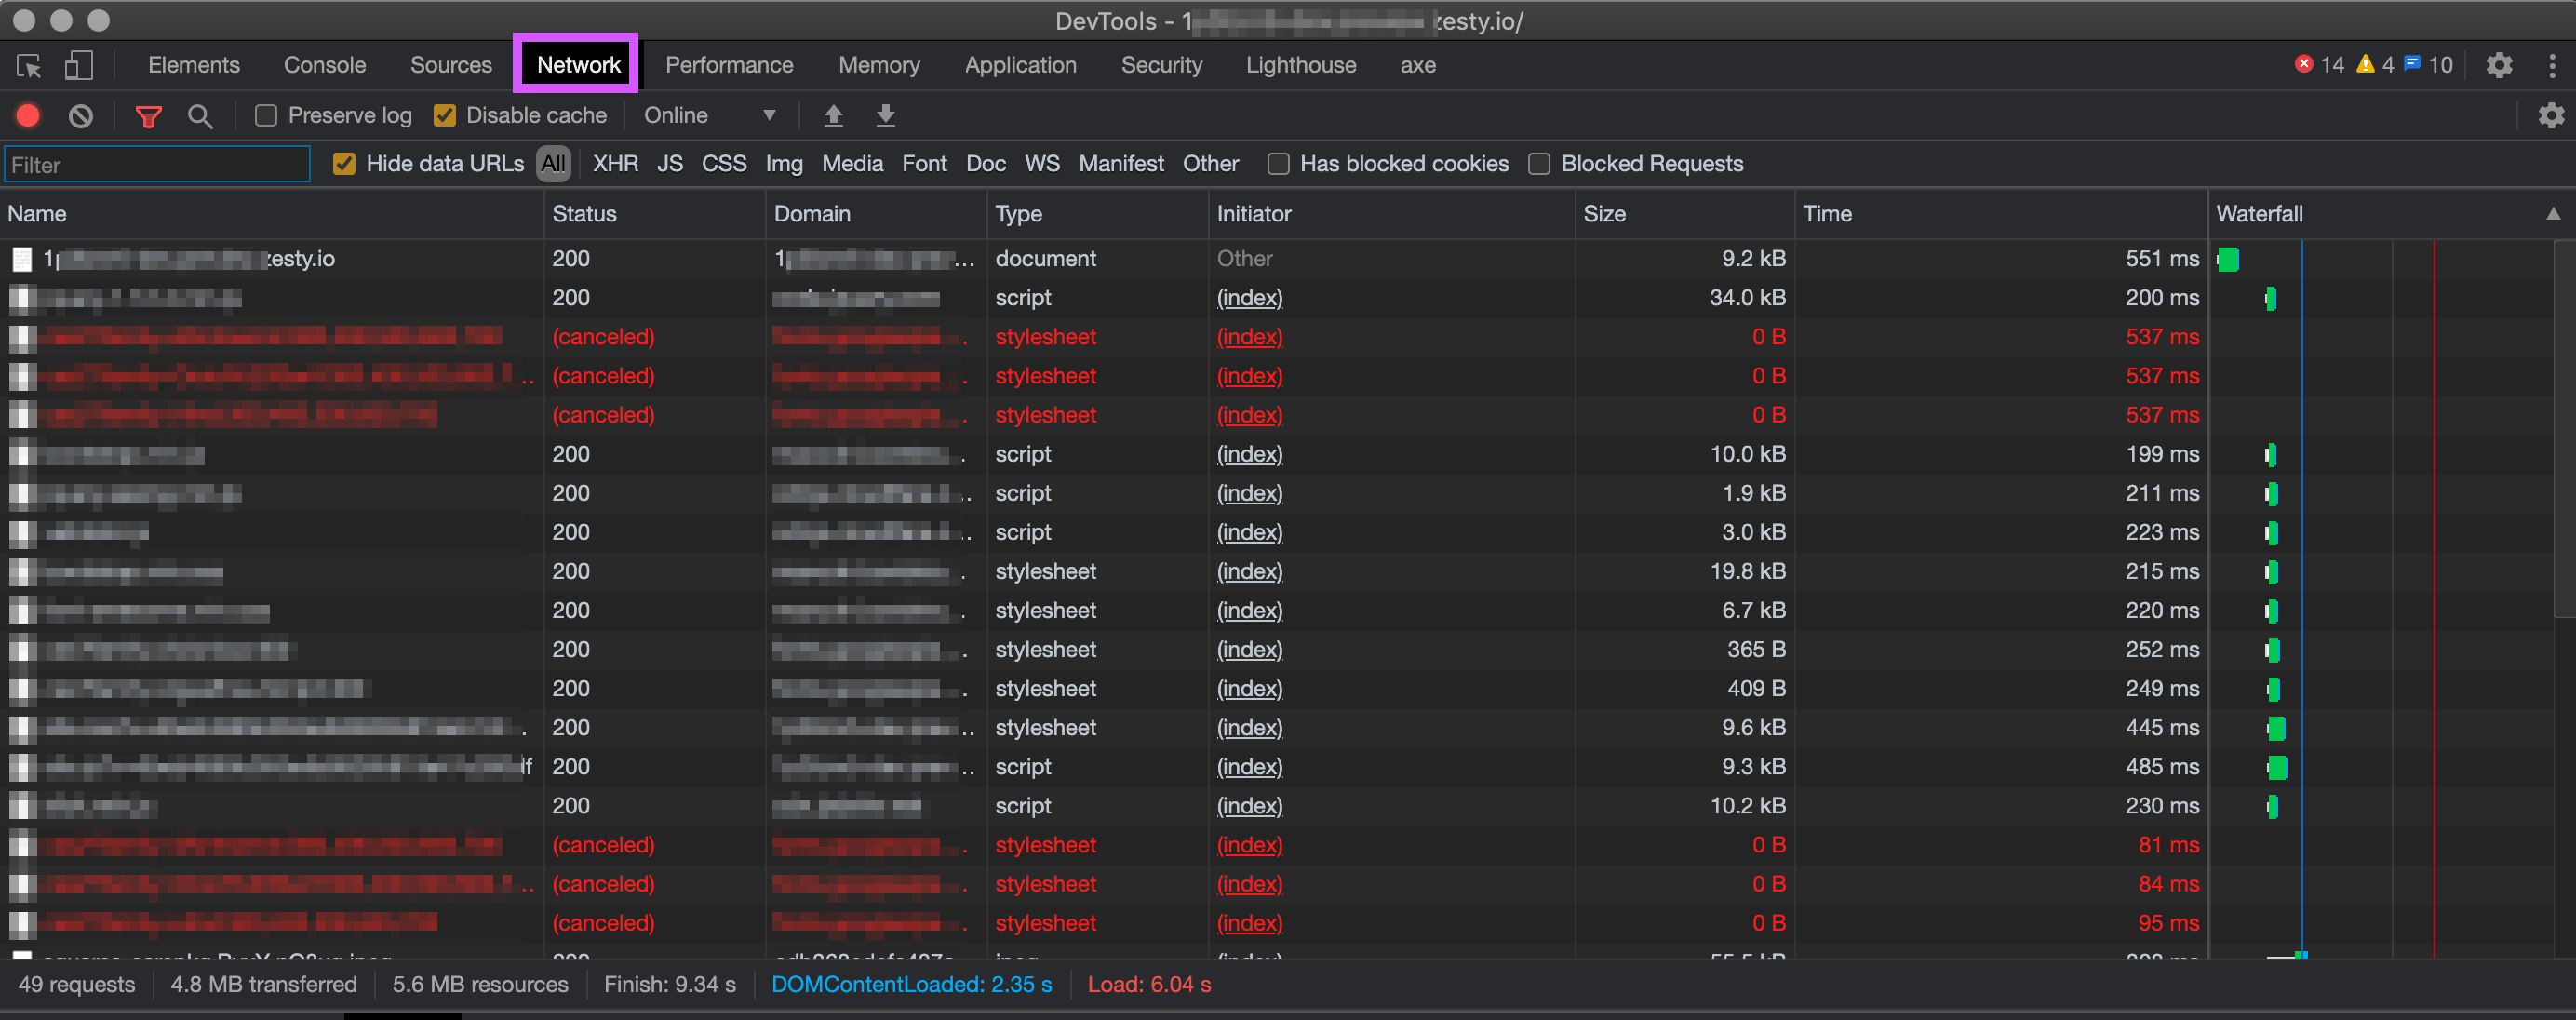Toggle Waterfall column sort arrow
This screenshot has width=2576, height=1020.
coord(2553,214)
